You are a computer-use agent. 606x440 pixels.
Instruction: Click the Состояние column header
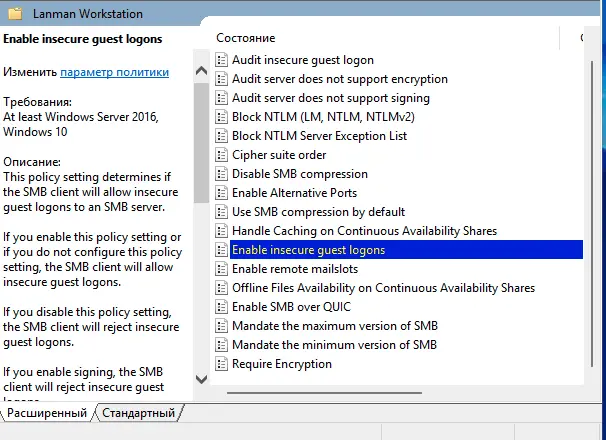pyautogui.click(x=246, y=37)
